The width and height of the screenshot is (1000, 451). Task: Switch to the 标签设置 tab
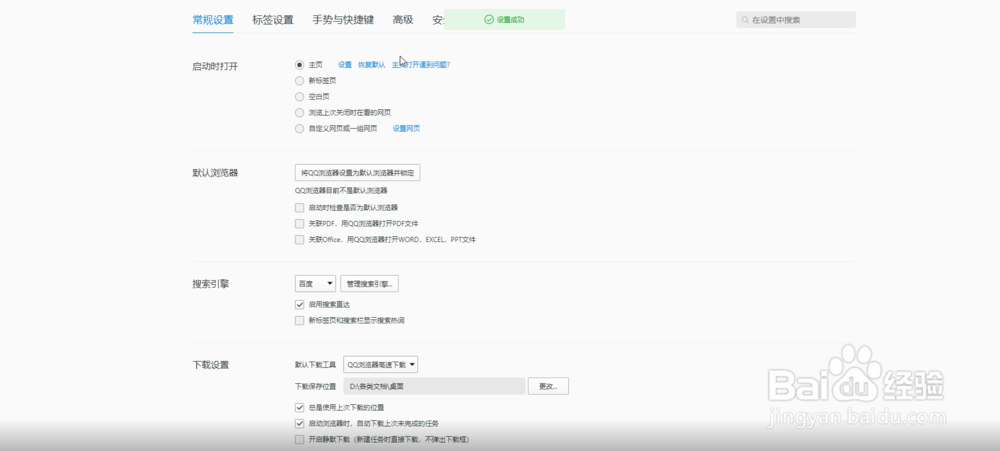[273, 20]
